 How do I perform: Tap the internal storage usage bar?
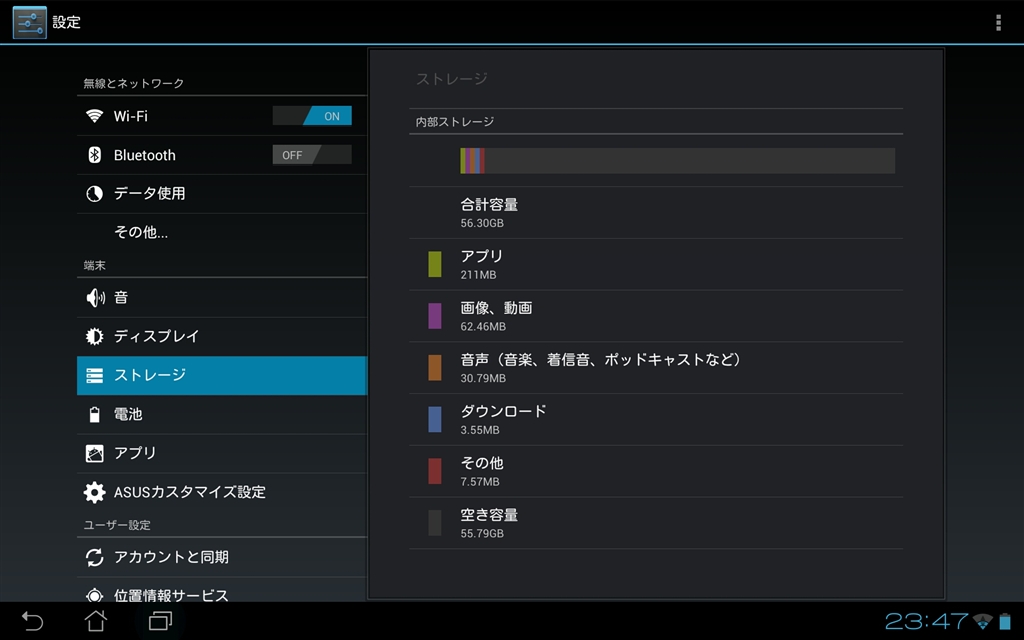tap(677, 161)
